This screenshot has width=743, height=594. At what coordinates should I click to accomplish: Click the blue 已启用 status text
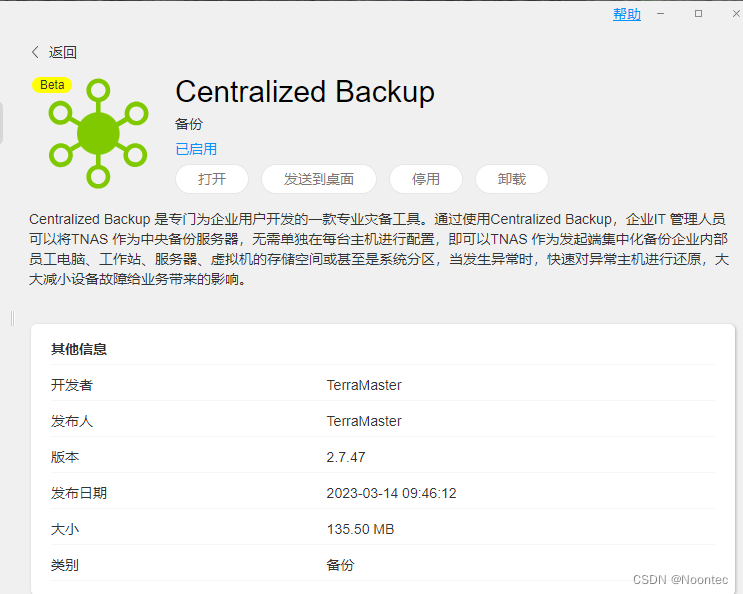(196, 149)
